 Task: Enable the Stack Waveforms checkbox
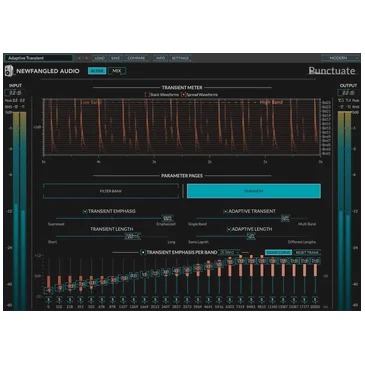146,95
